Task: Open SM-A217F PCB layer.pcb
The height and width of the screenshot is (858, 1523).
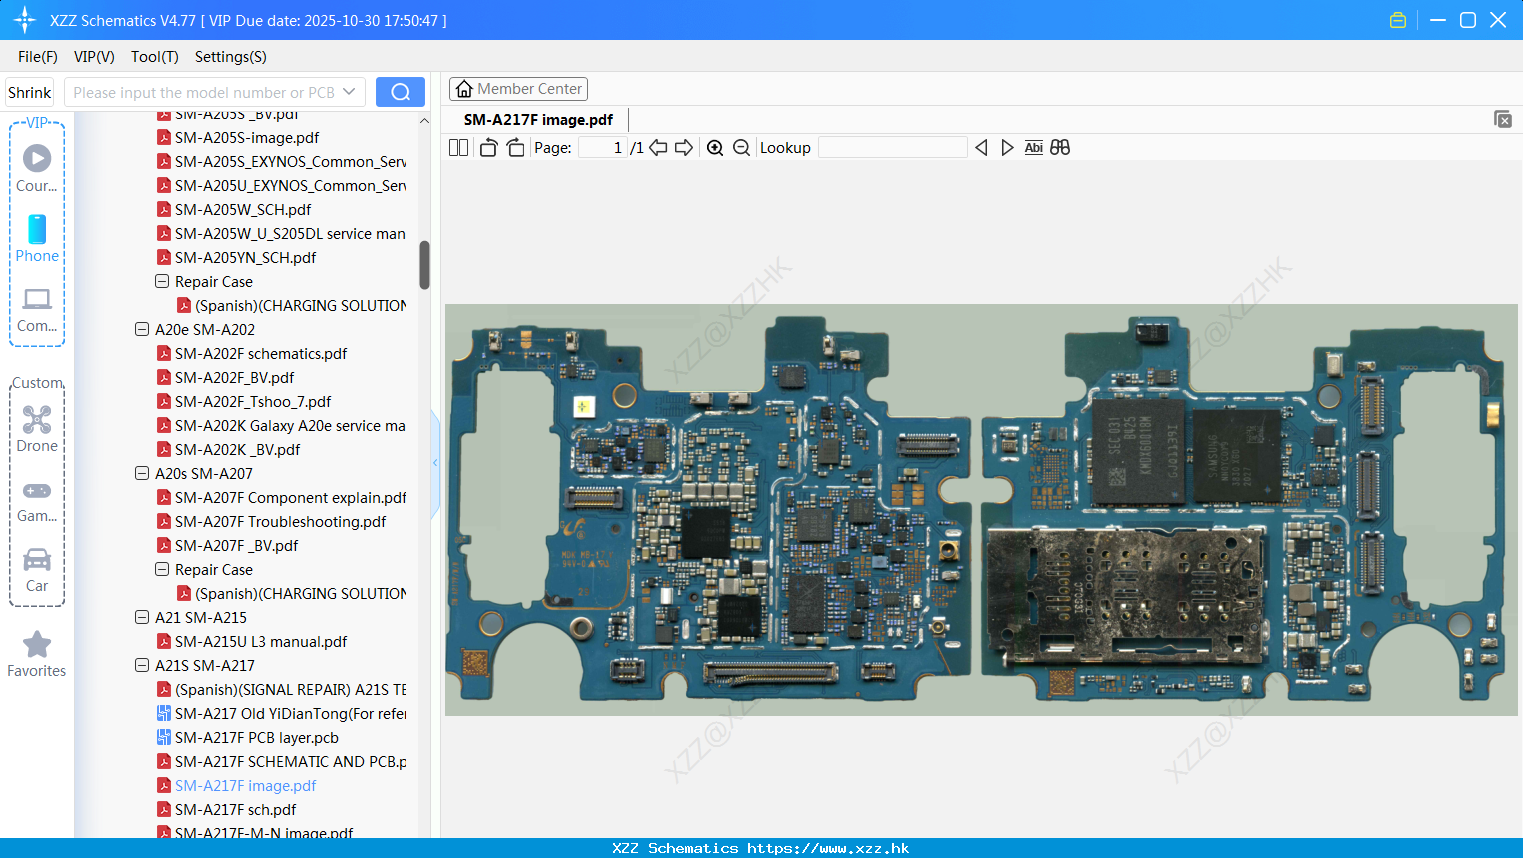Action: point(257,737)
